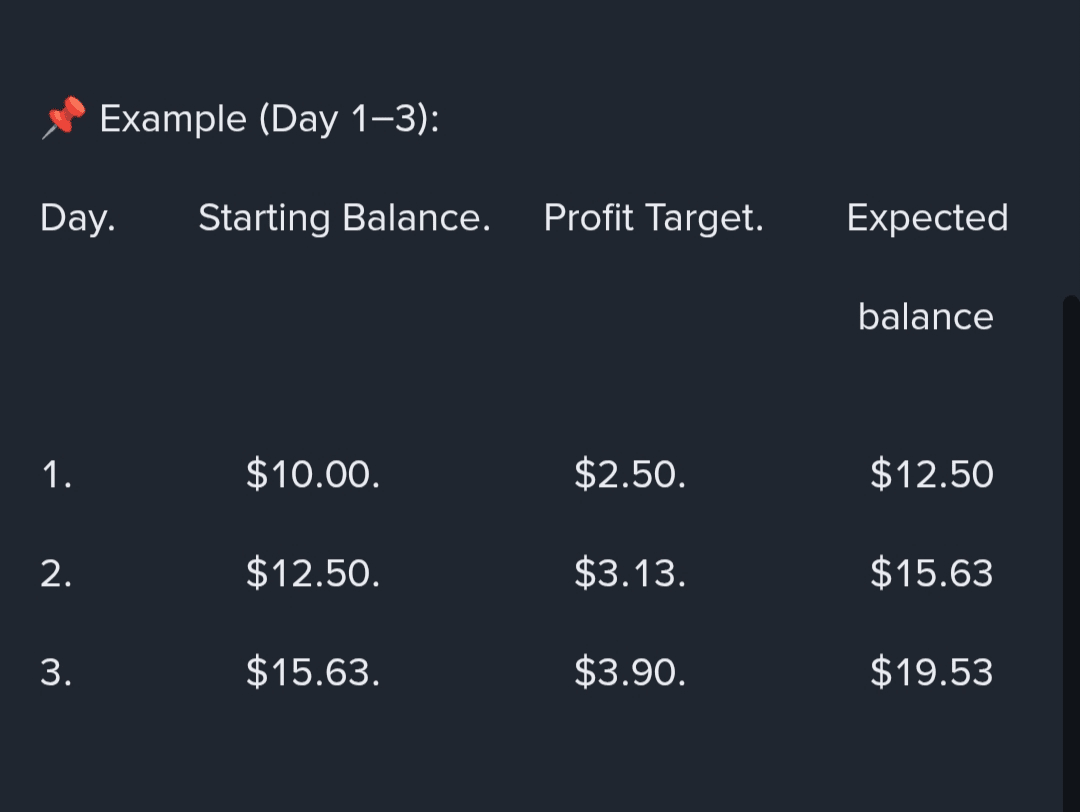Click the word "balance" under Expected

click(x=925, y=316)
